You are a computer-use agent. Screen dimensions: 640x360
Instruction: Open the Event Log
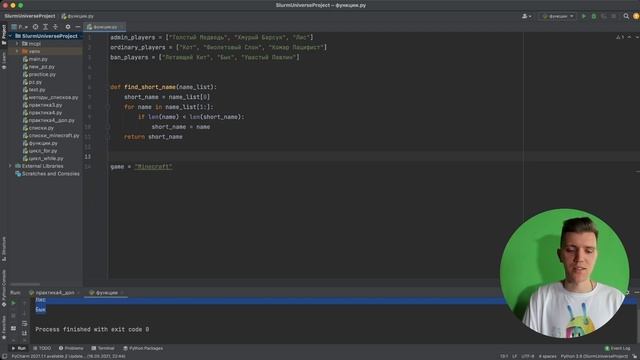point(618,348)
